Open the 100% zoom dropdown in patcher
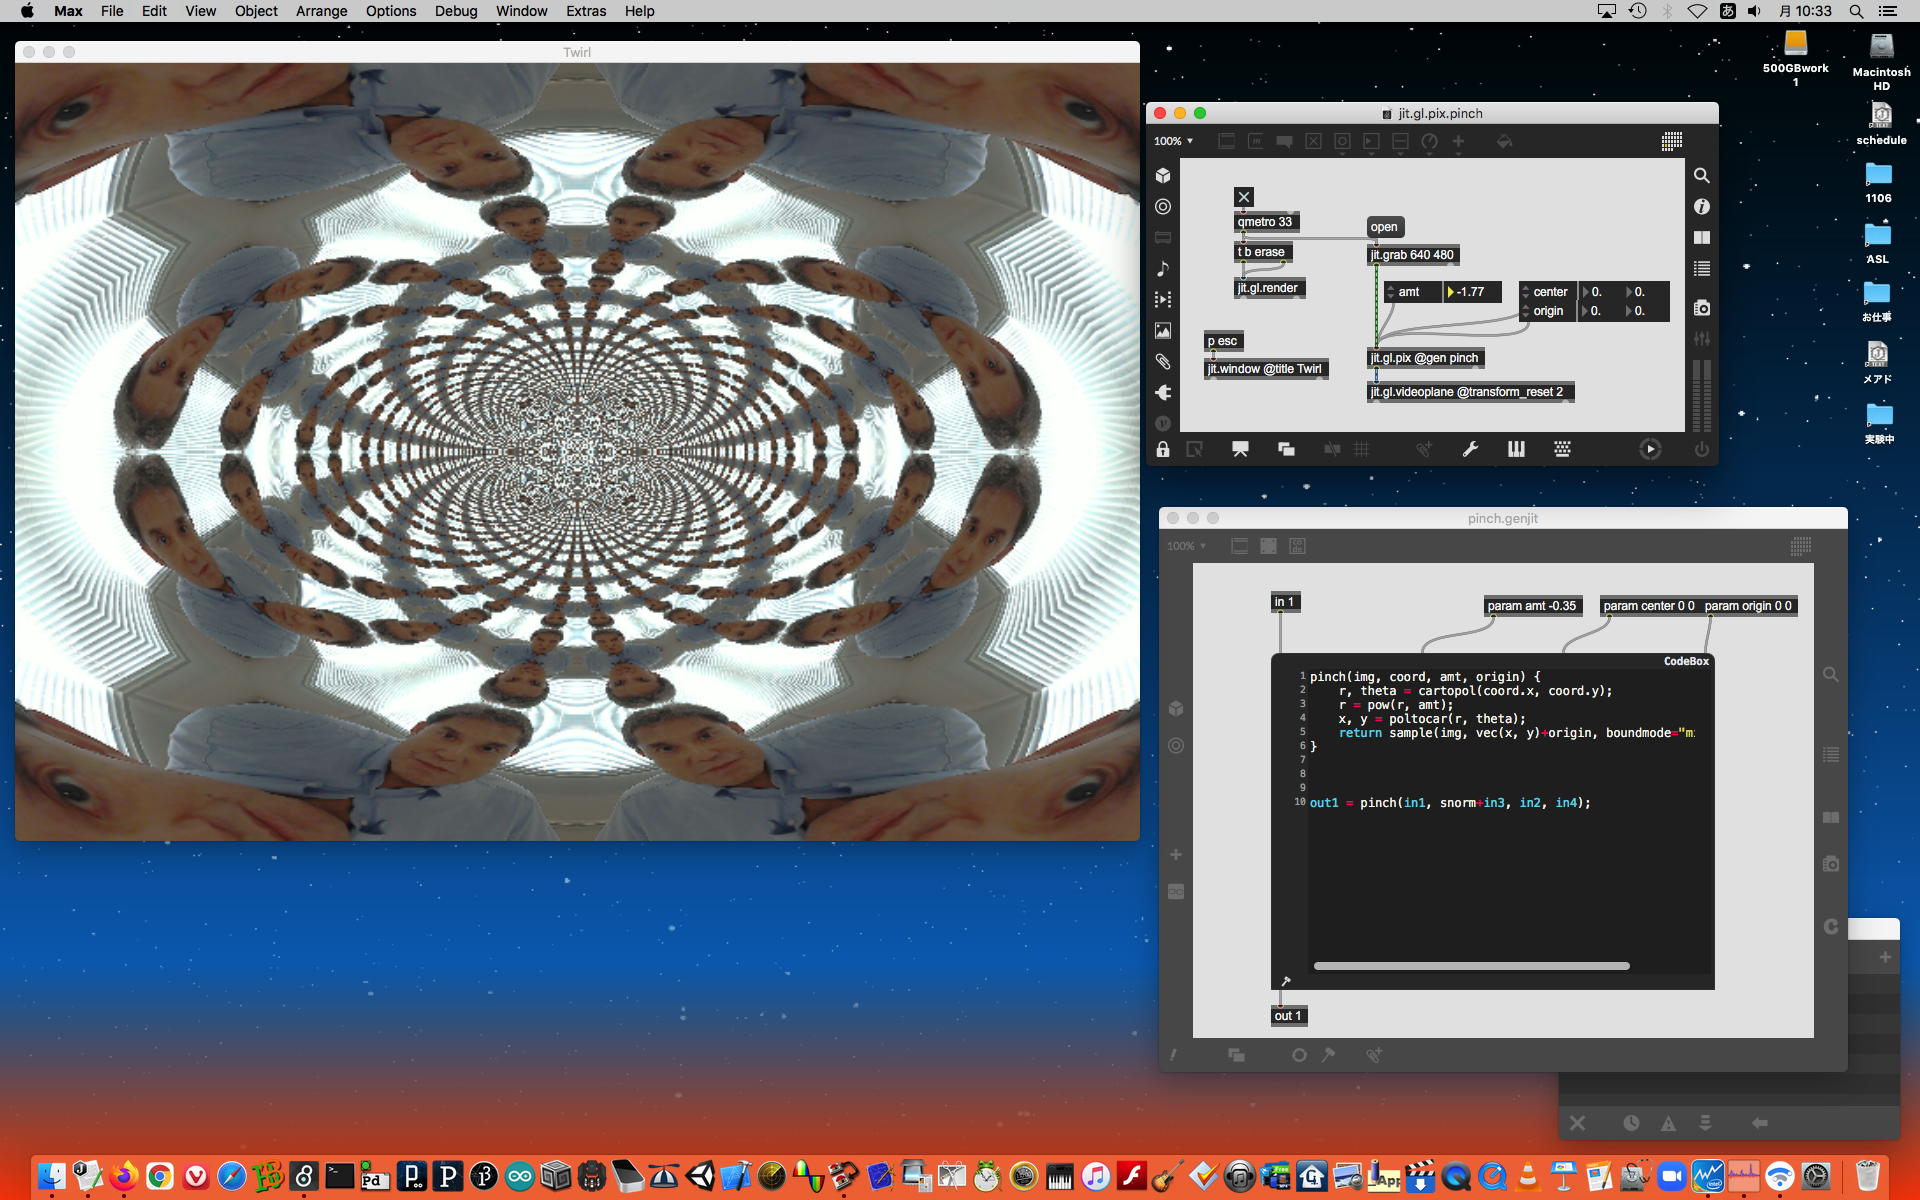Image resolution: width=1920 pixels, height=1200 pixels. tap(1174, 141)
